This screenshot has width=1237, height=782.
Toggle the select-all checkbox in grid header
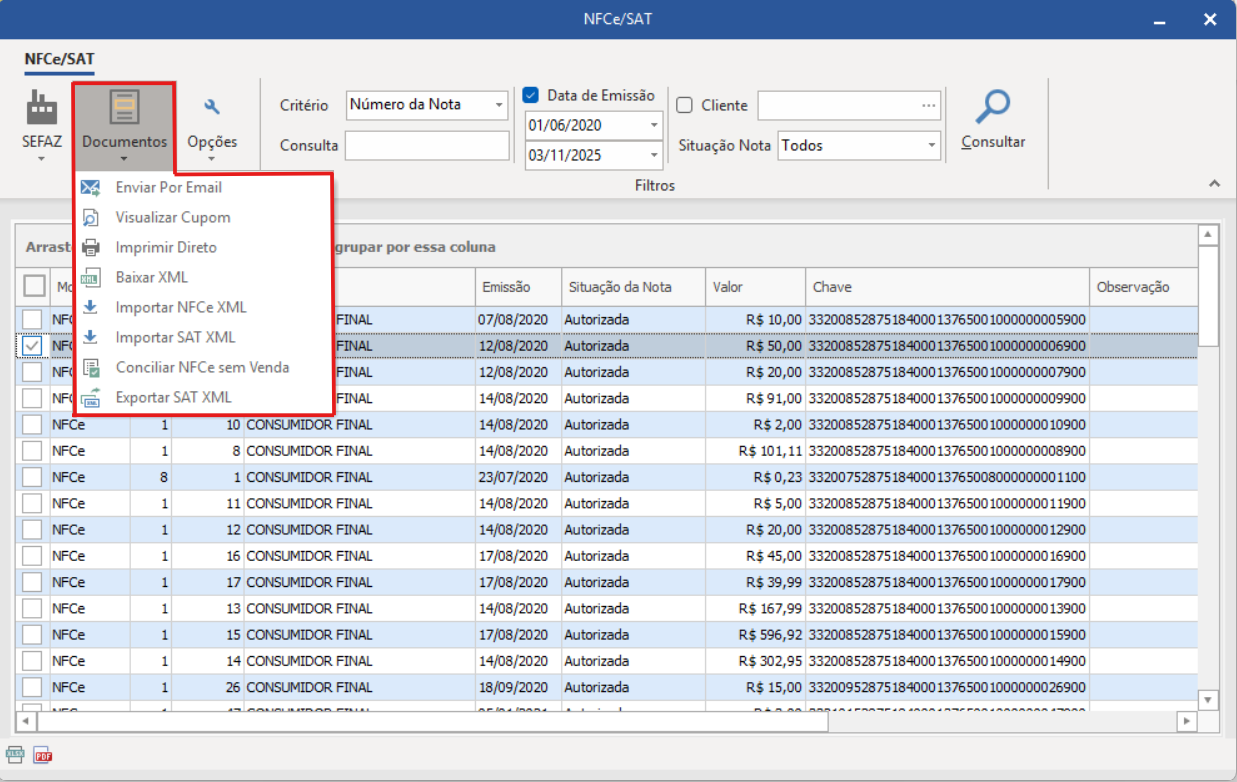pyautogui.click(x=34, y=287)
